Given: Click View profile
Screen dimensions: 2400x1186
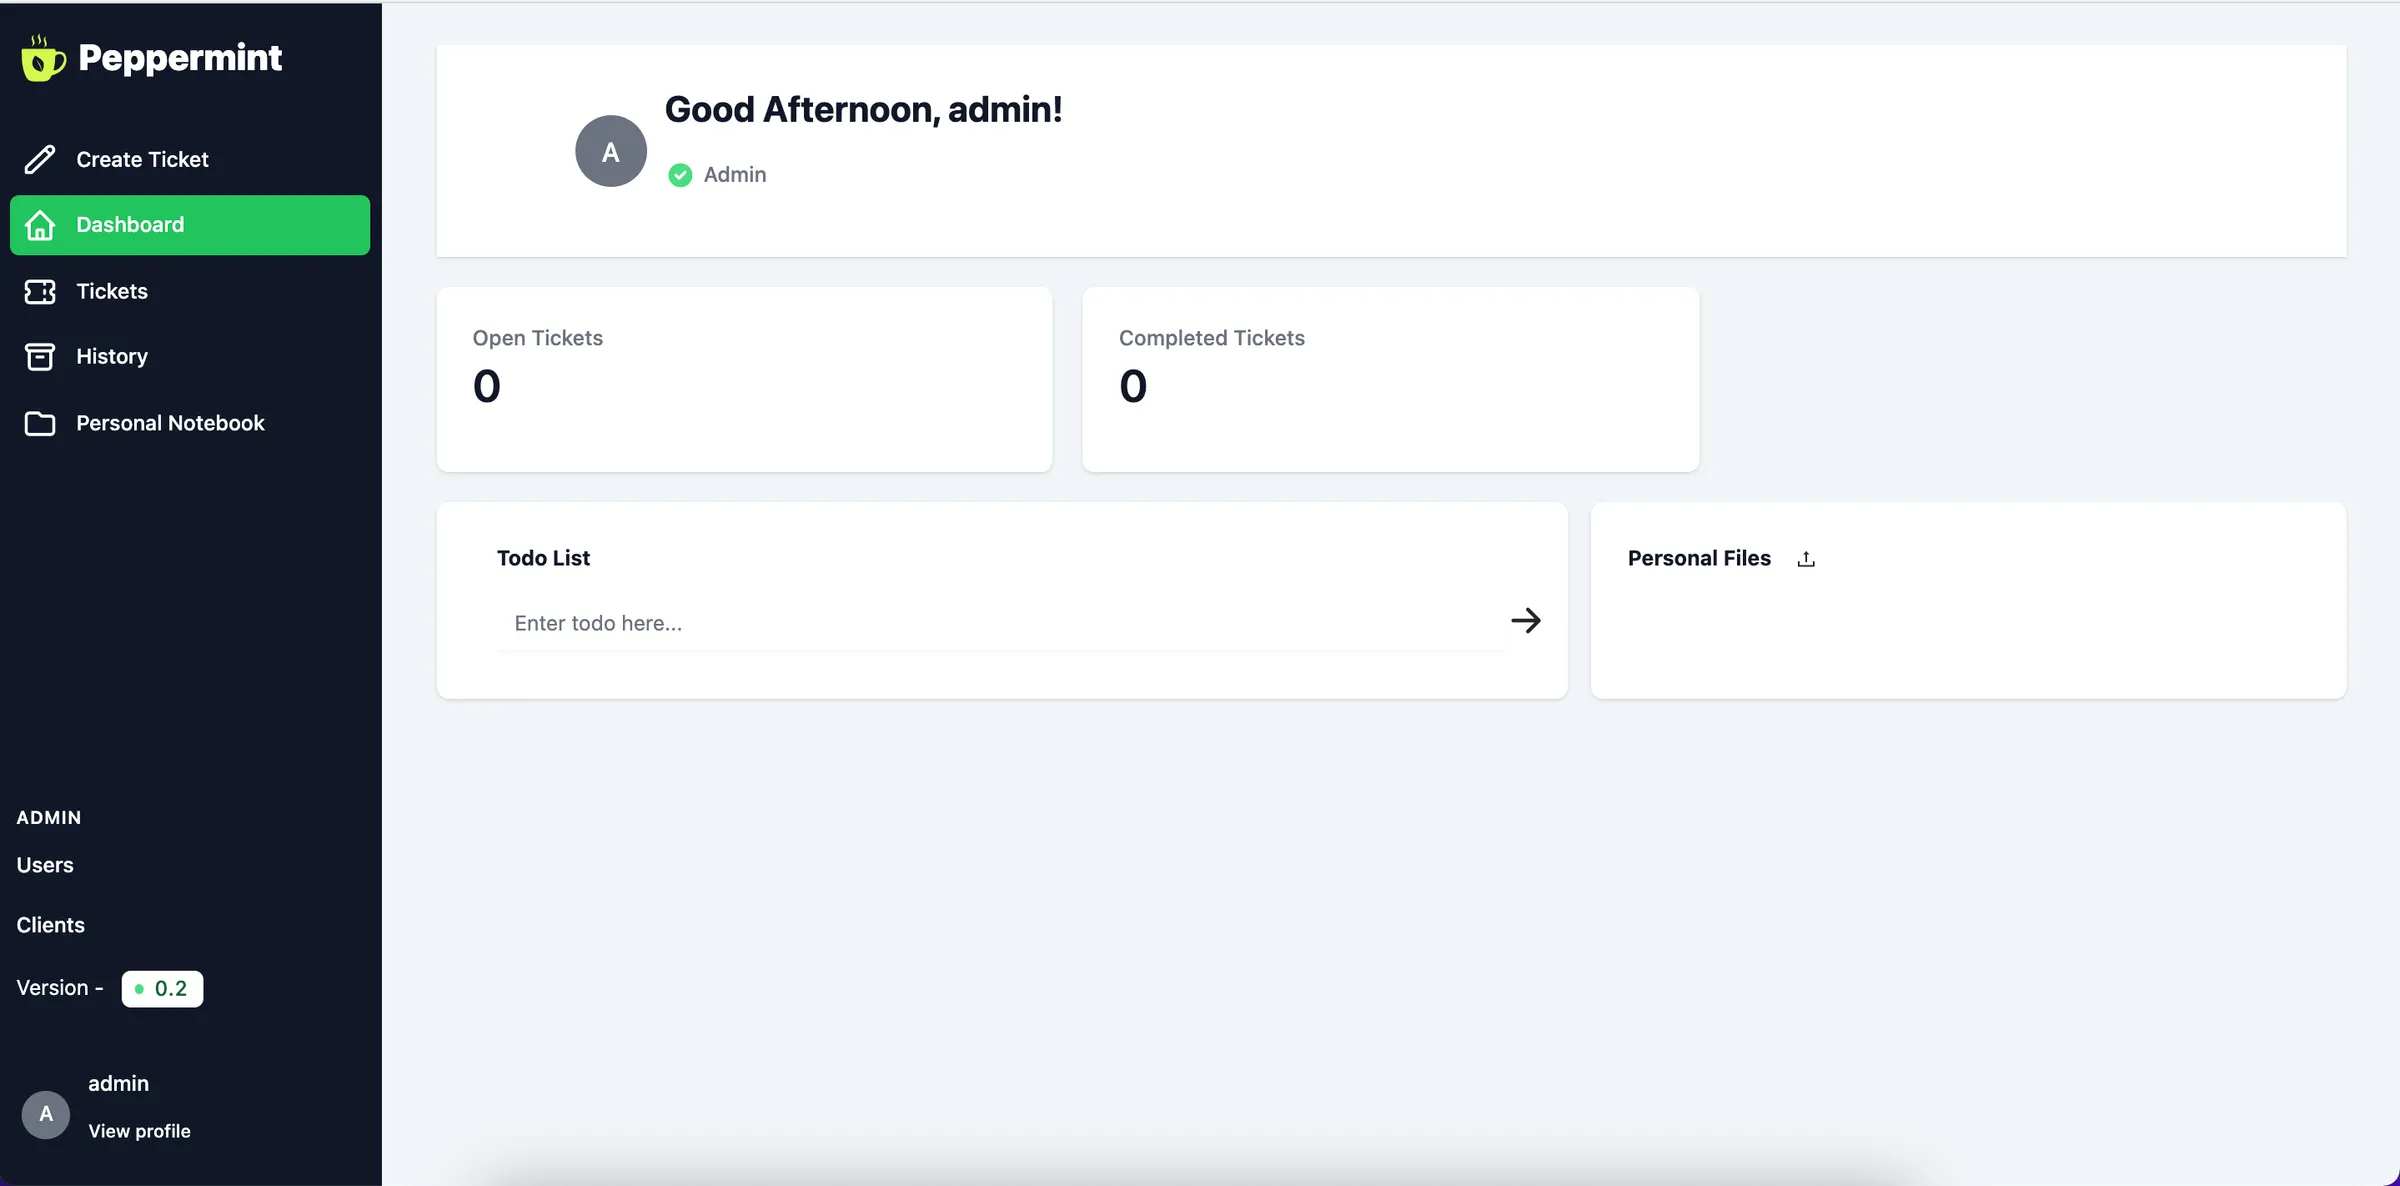Looking at the screenshot, I should [x=138, y=1131].
